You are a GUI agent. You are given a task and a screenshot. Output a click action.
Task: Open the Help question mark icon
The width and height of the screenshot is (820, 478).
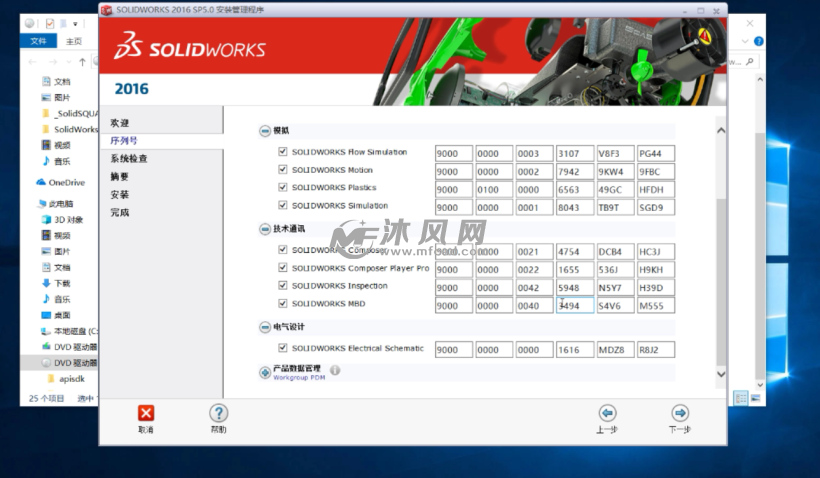pos(219,413)
